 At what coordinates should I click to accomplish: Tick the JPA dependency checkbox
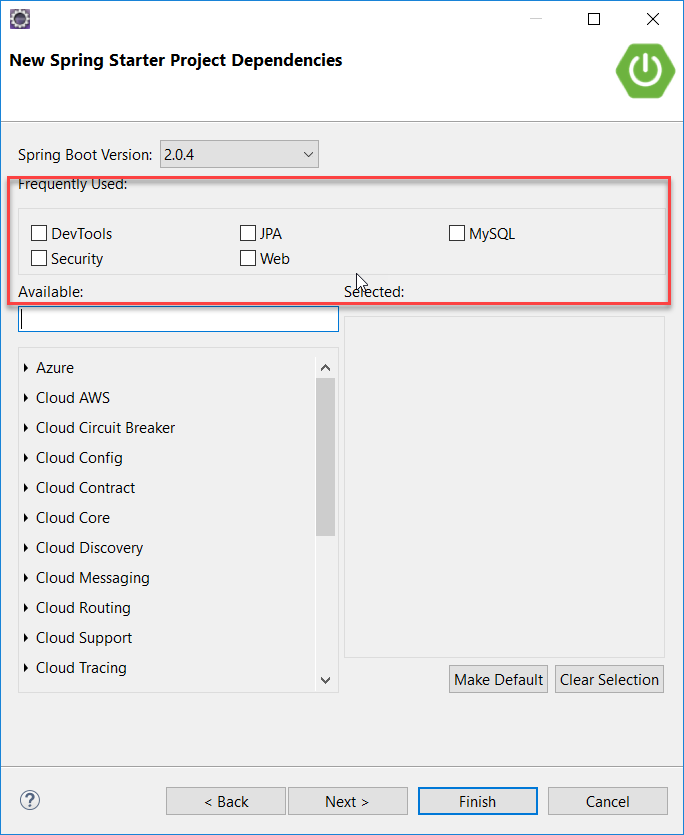[x=248, y=234]
